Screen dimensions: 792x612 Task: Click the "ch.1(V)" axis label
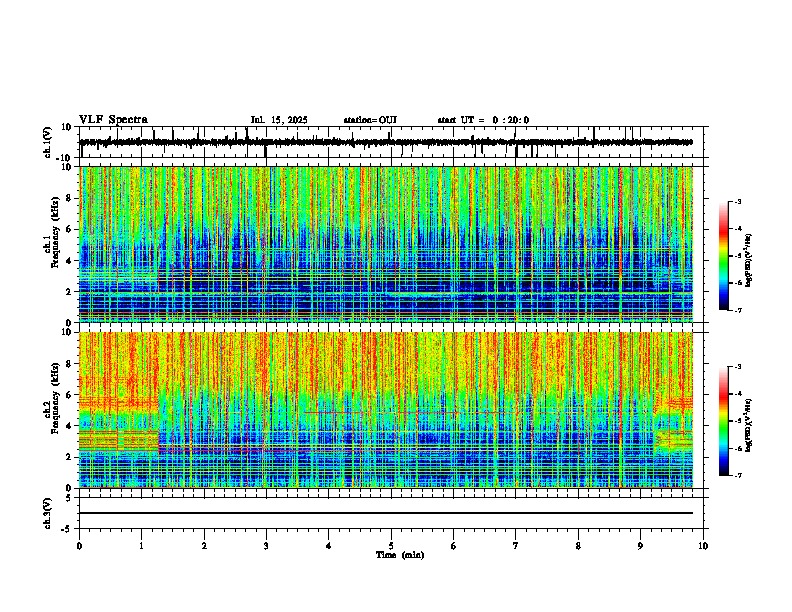48,142
